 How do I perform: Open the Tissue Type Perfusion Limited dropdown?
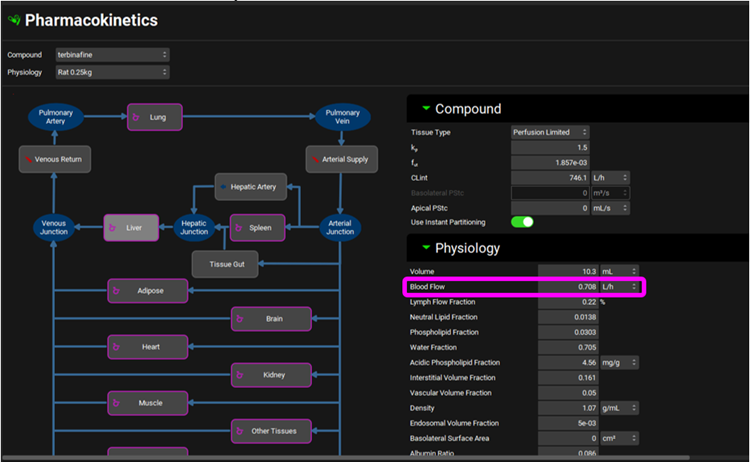(550, 132)
